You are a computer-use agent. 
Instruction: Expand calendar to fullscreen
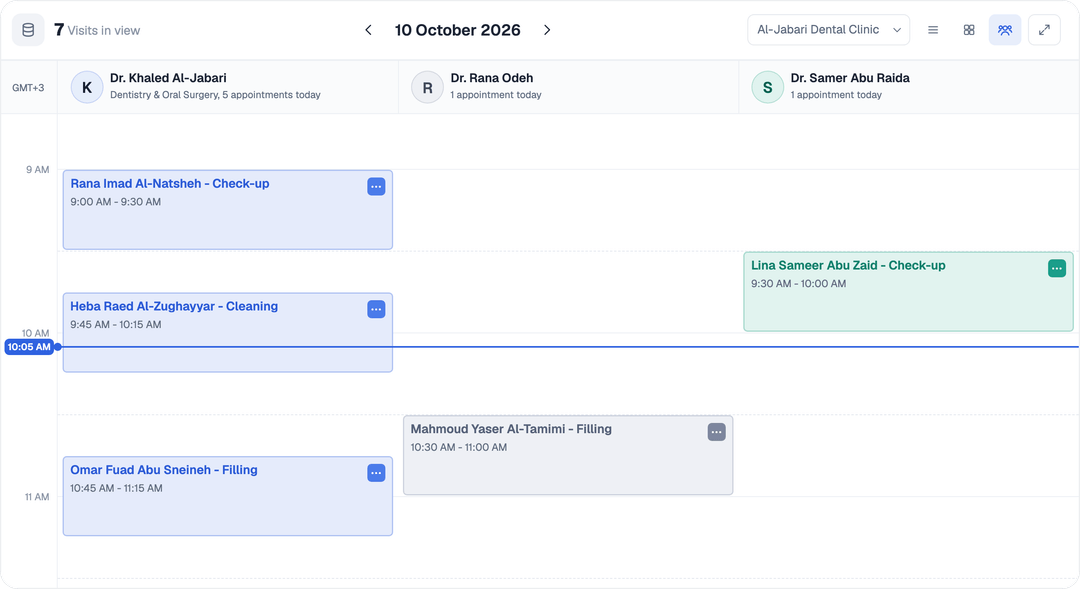coord(1044,30)
